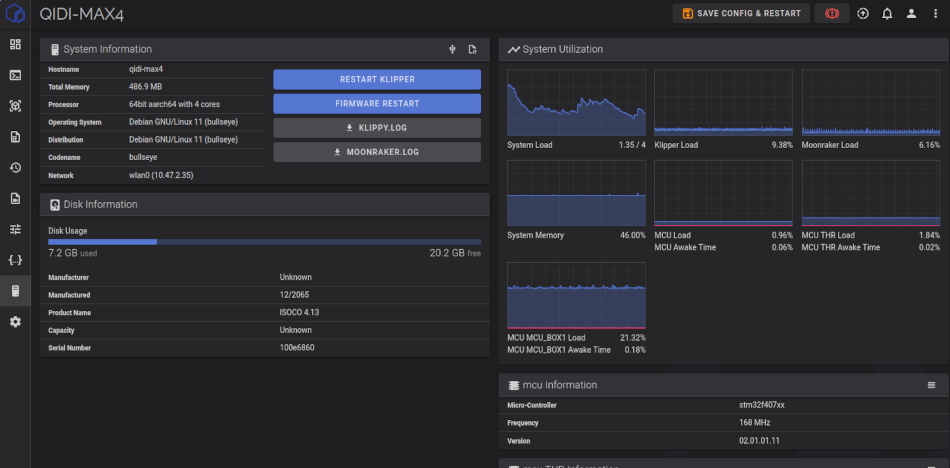Expand the mcu Information hamburger menu
The height and width of the screenshot is (468, 950).
931,385
